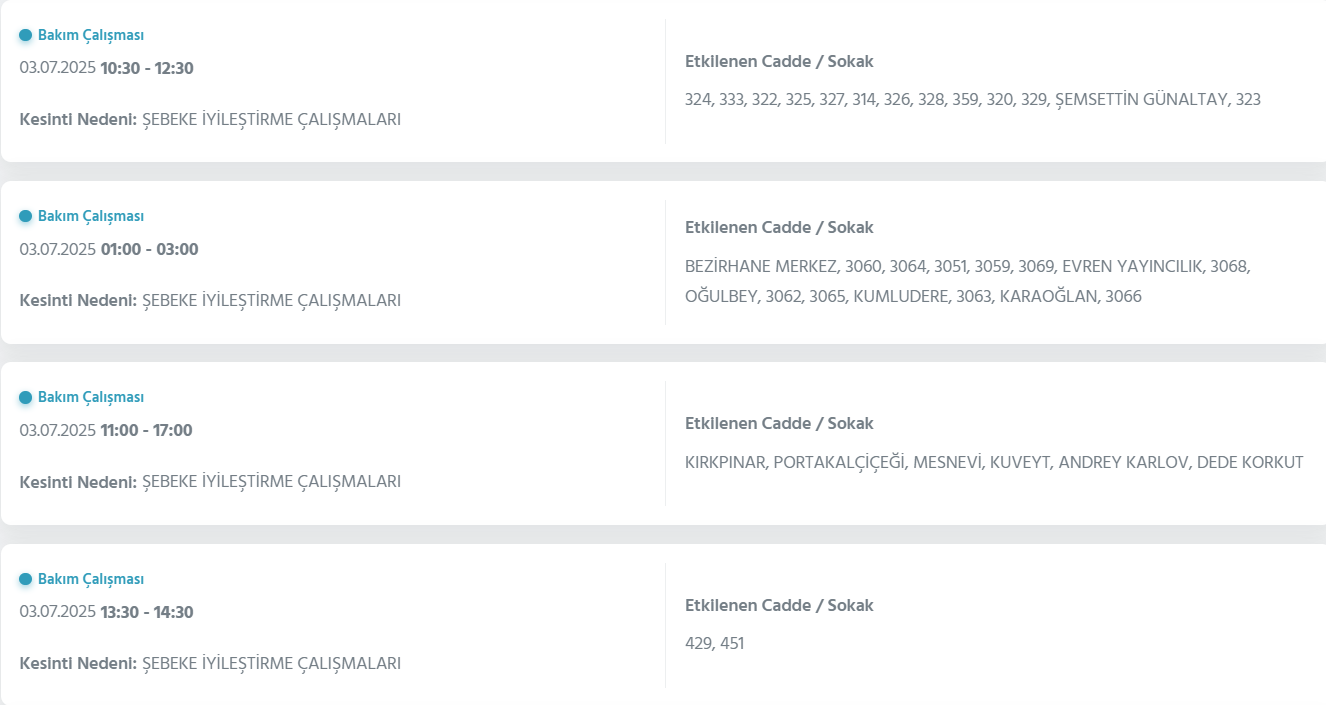Click the blue dot in the 10:30 - 12:30 card
This screenshot has height=705, width=1326.
click(26, 36)
